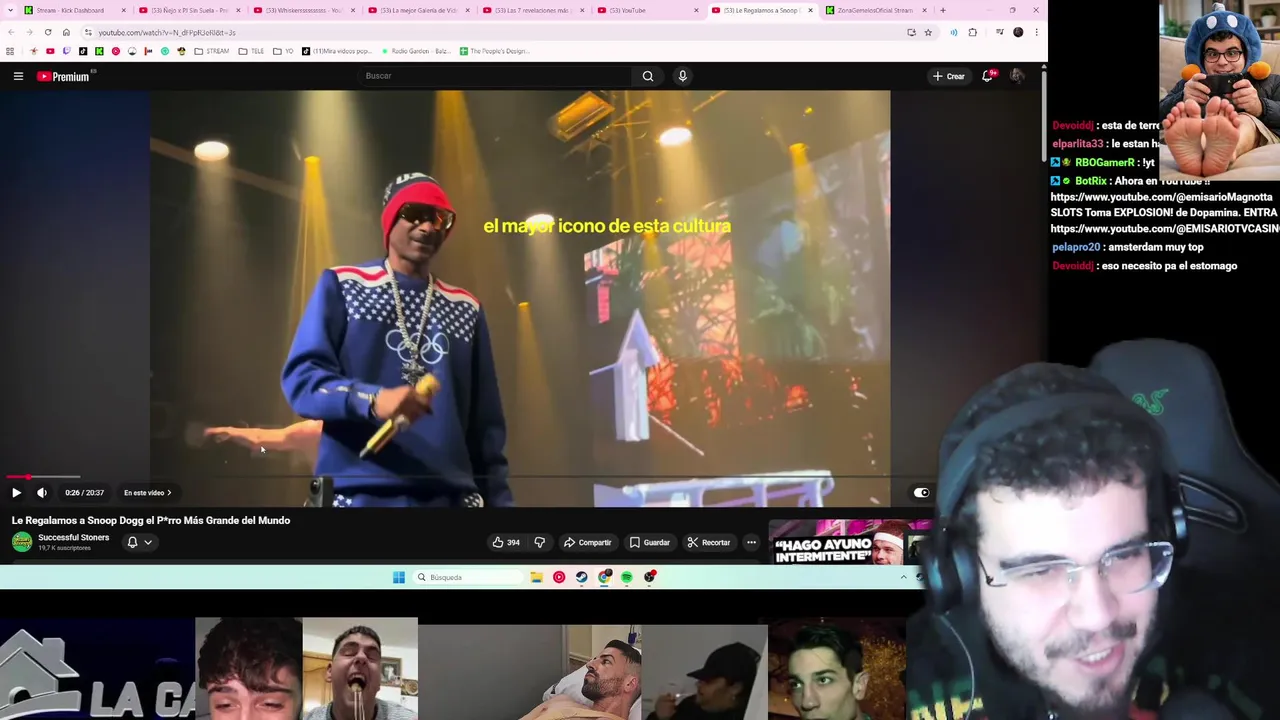
Task: Focus the Buscar search field
Action: click(495, 76)
